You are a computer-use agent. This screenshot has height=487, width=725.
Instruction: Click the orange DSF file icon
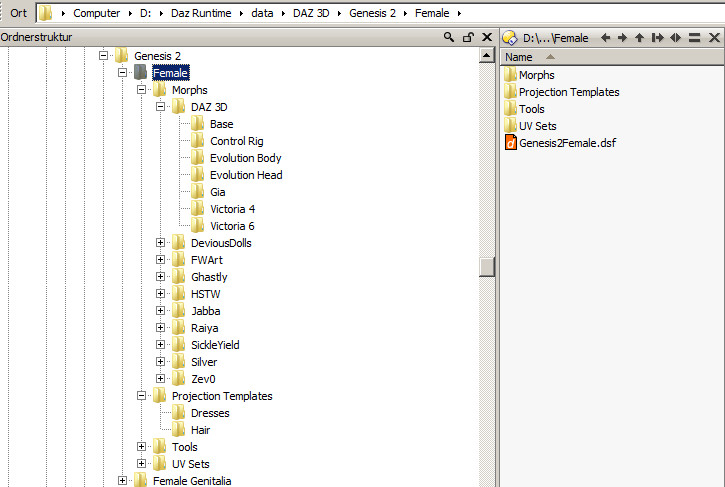tap(510, 143)
